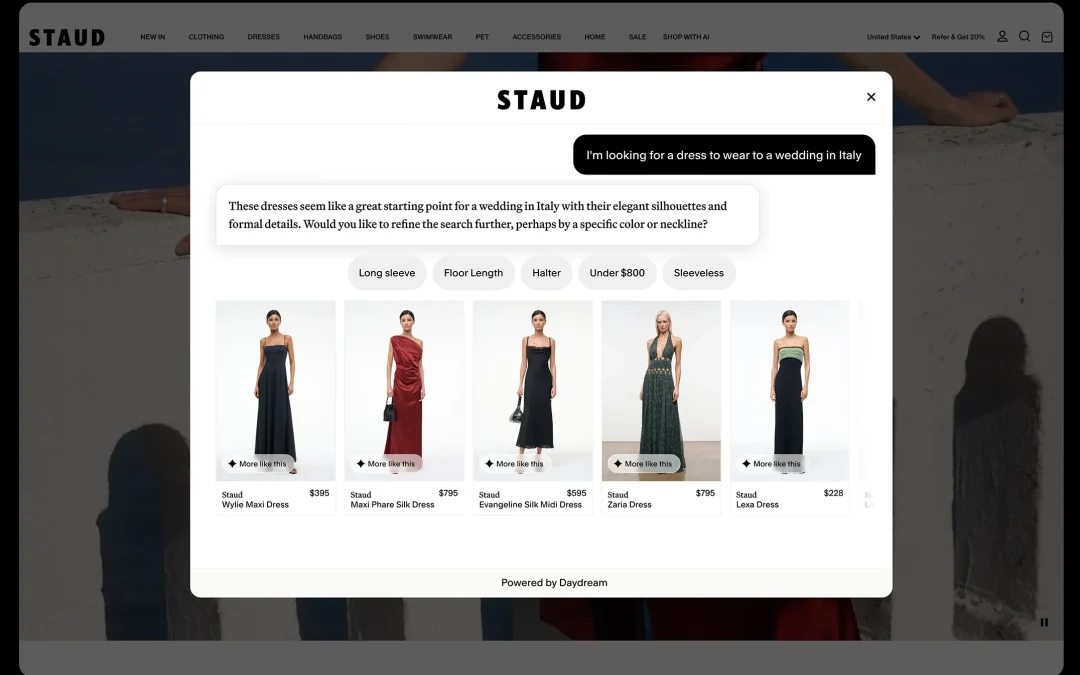
Task: Apply the Long sleeve filter chip
Action: [x=387, y=273]
